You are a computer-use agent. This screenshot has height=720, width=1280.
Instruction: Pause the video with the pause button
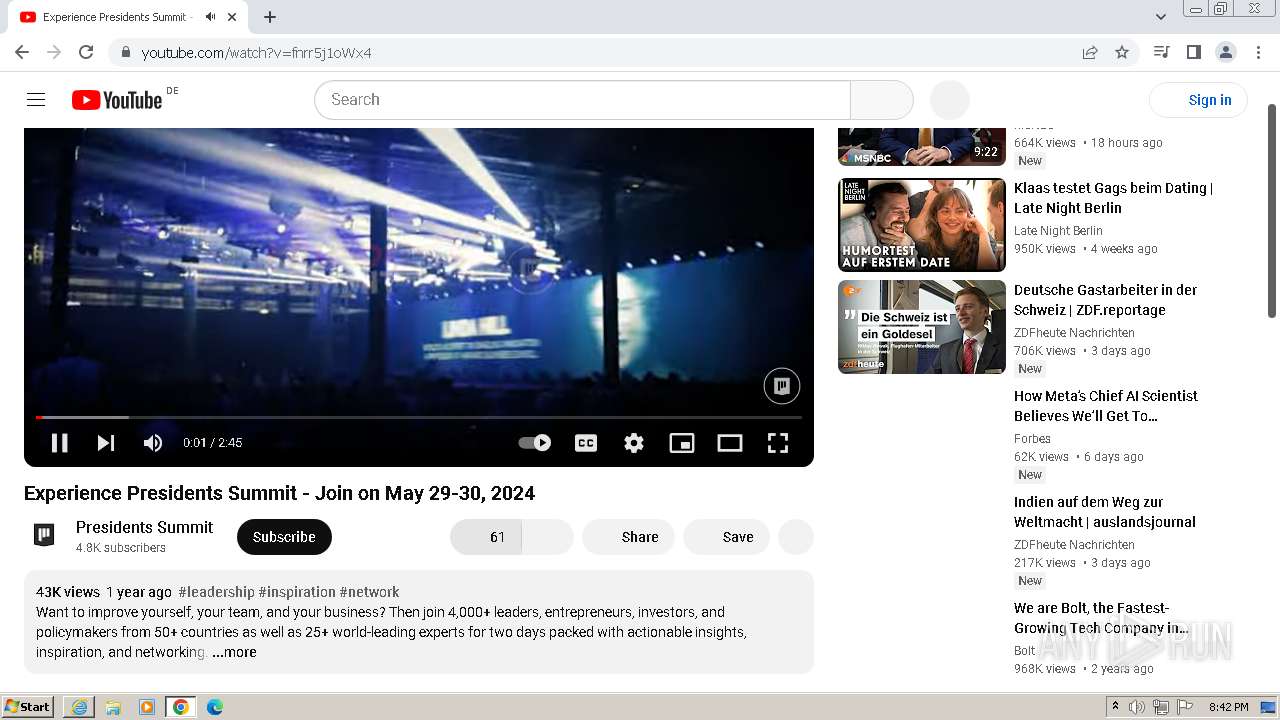[x=59, y=443]
